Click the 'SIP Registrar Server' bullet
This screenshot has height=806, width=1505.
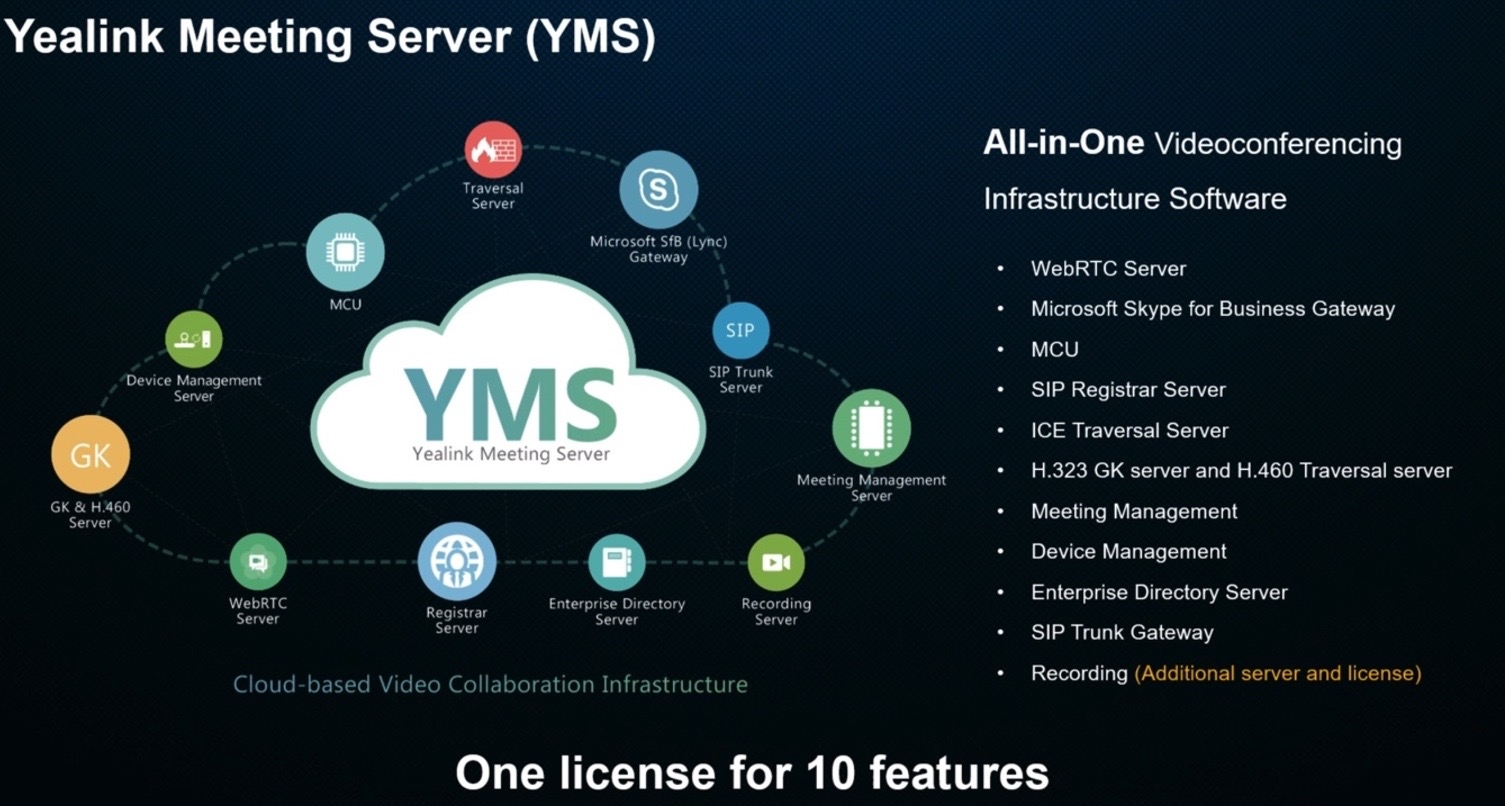click(1128, 390)
